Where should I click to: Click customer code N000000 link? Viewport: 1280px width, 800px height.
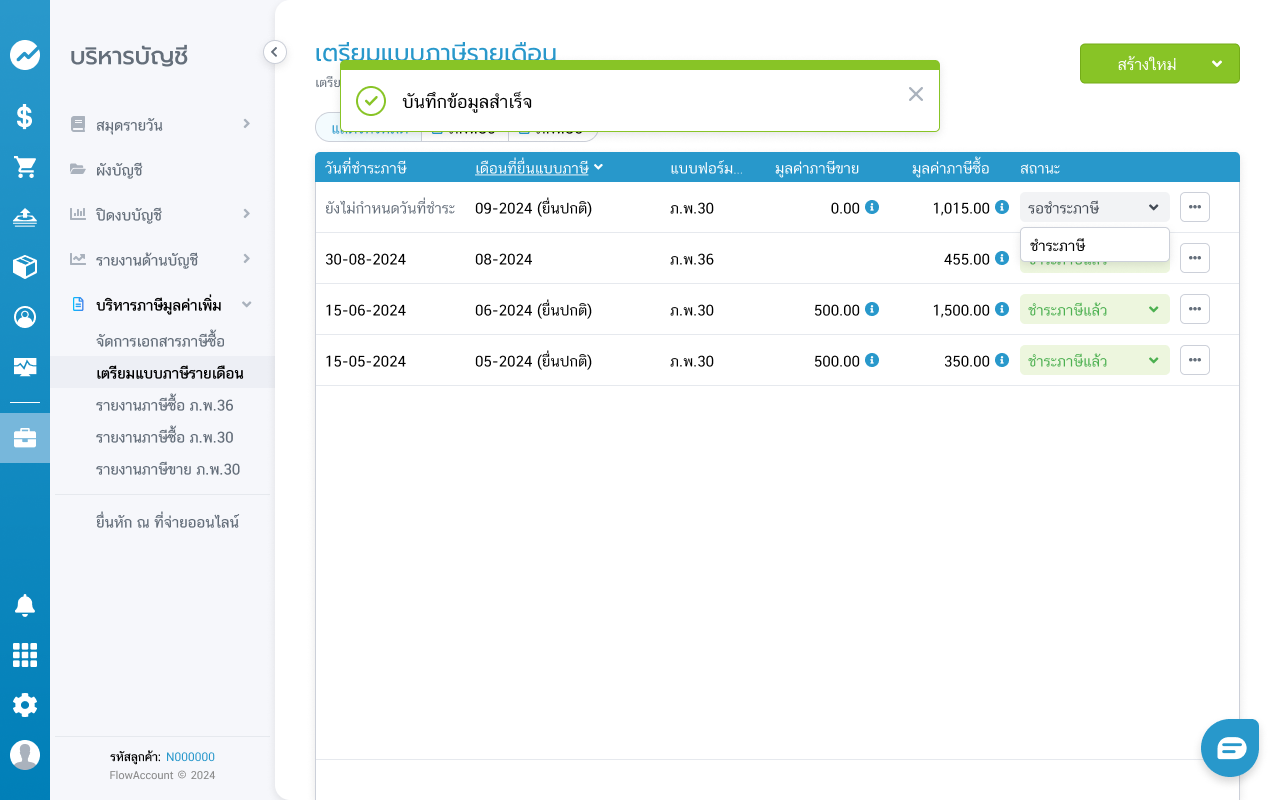[x=190, y=757]
